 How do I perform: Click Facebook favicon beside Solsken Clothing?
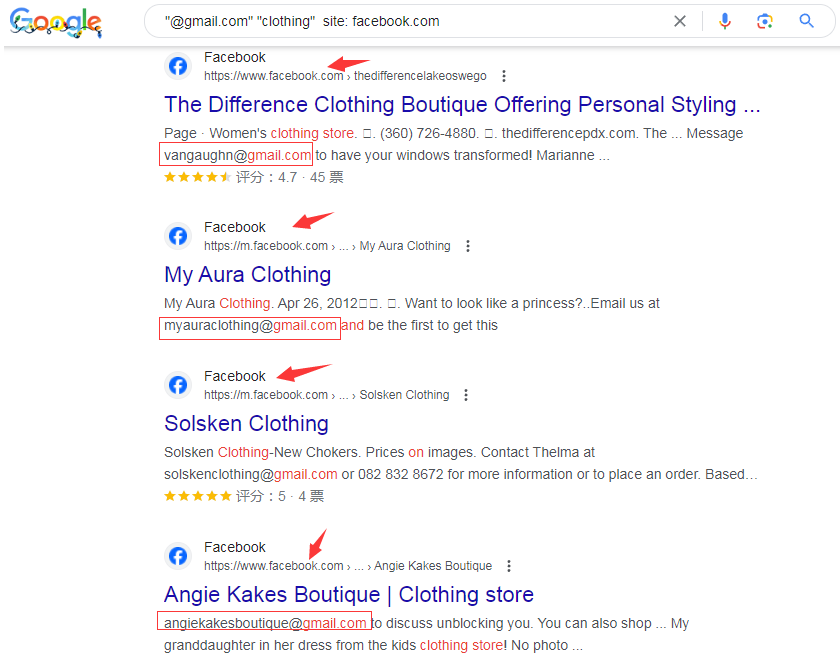pyautogui.click(x=178, y=385)
